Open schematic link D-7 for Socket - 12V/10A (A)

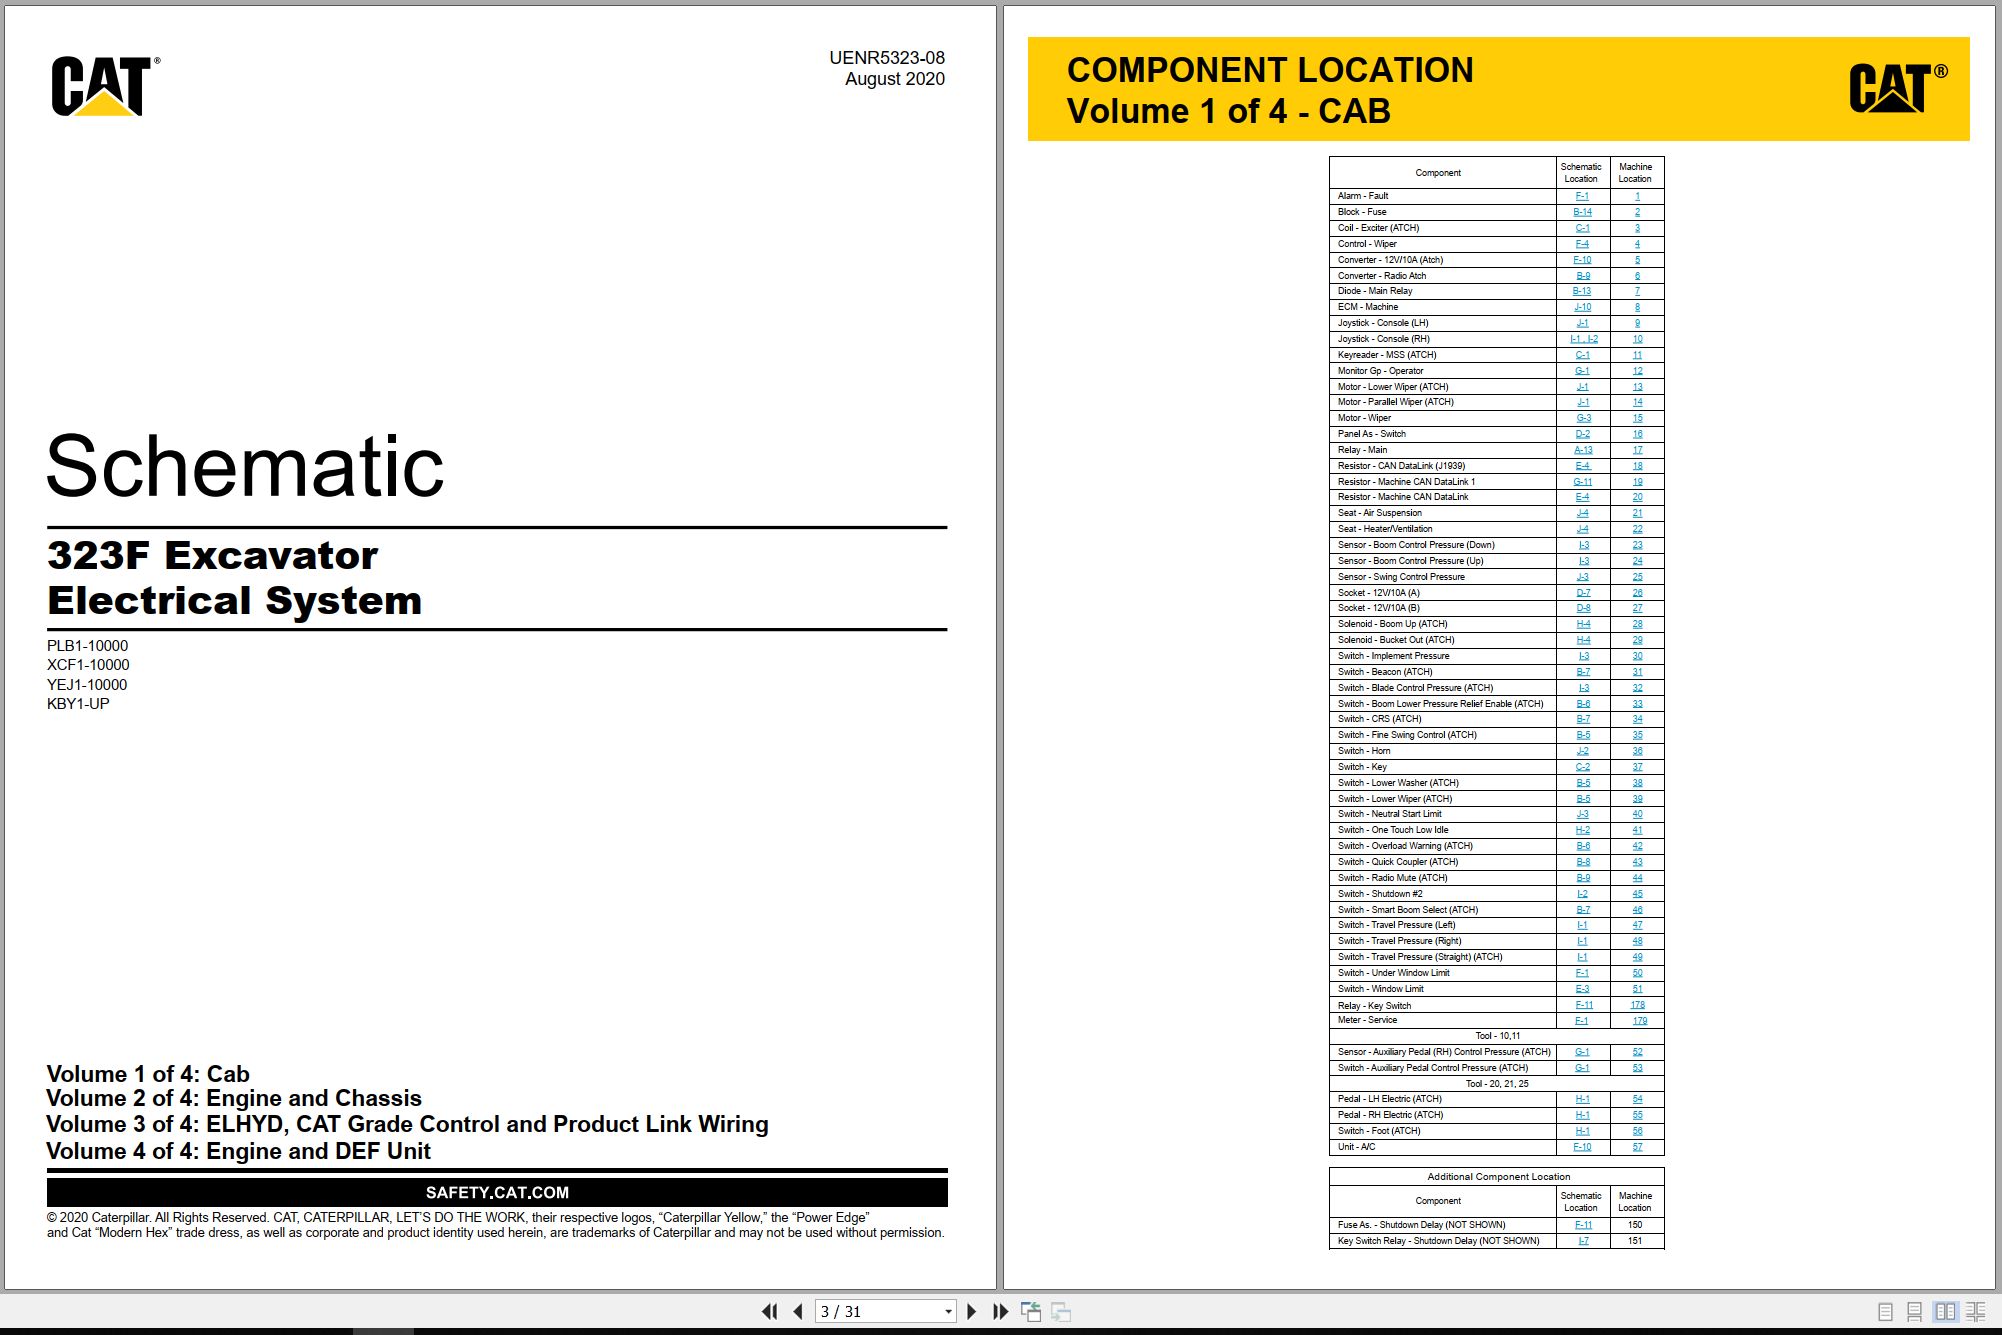(1583, 593)
